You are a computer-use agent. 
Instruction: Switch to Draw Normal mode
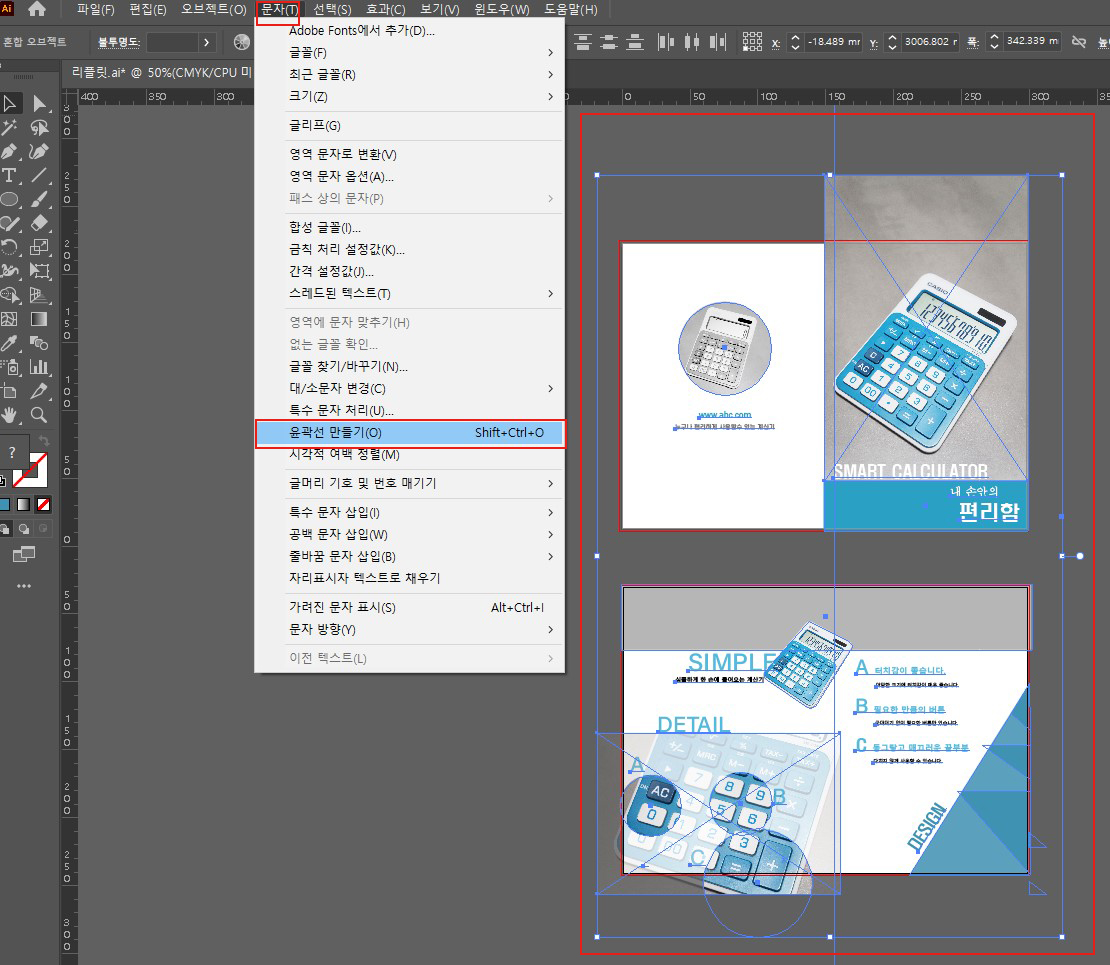point(5,529)
